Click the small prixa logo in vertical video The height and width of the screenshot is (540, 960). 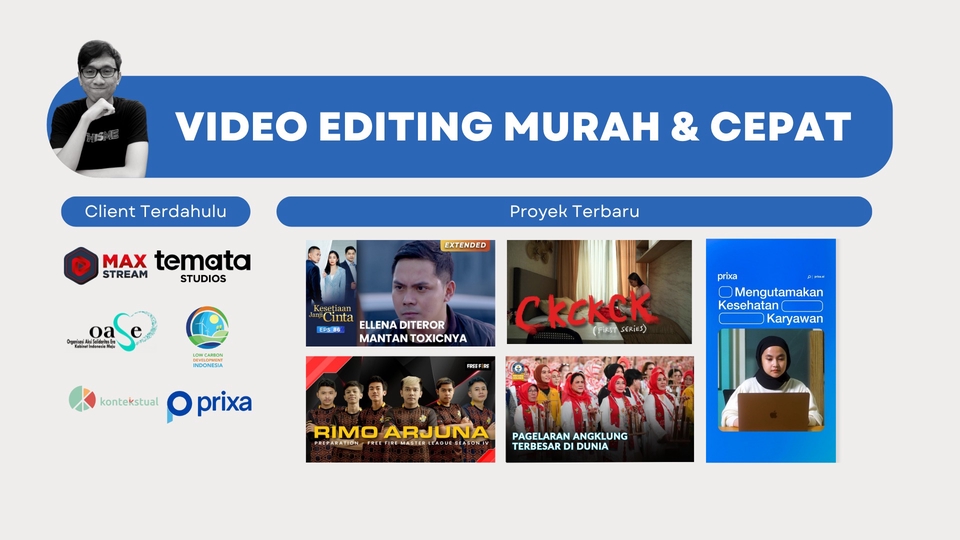pos(727,276)
